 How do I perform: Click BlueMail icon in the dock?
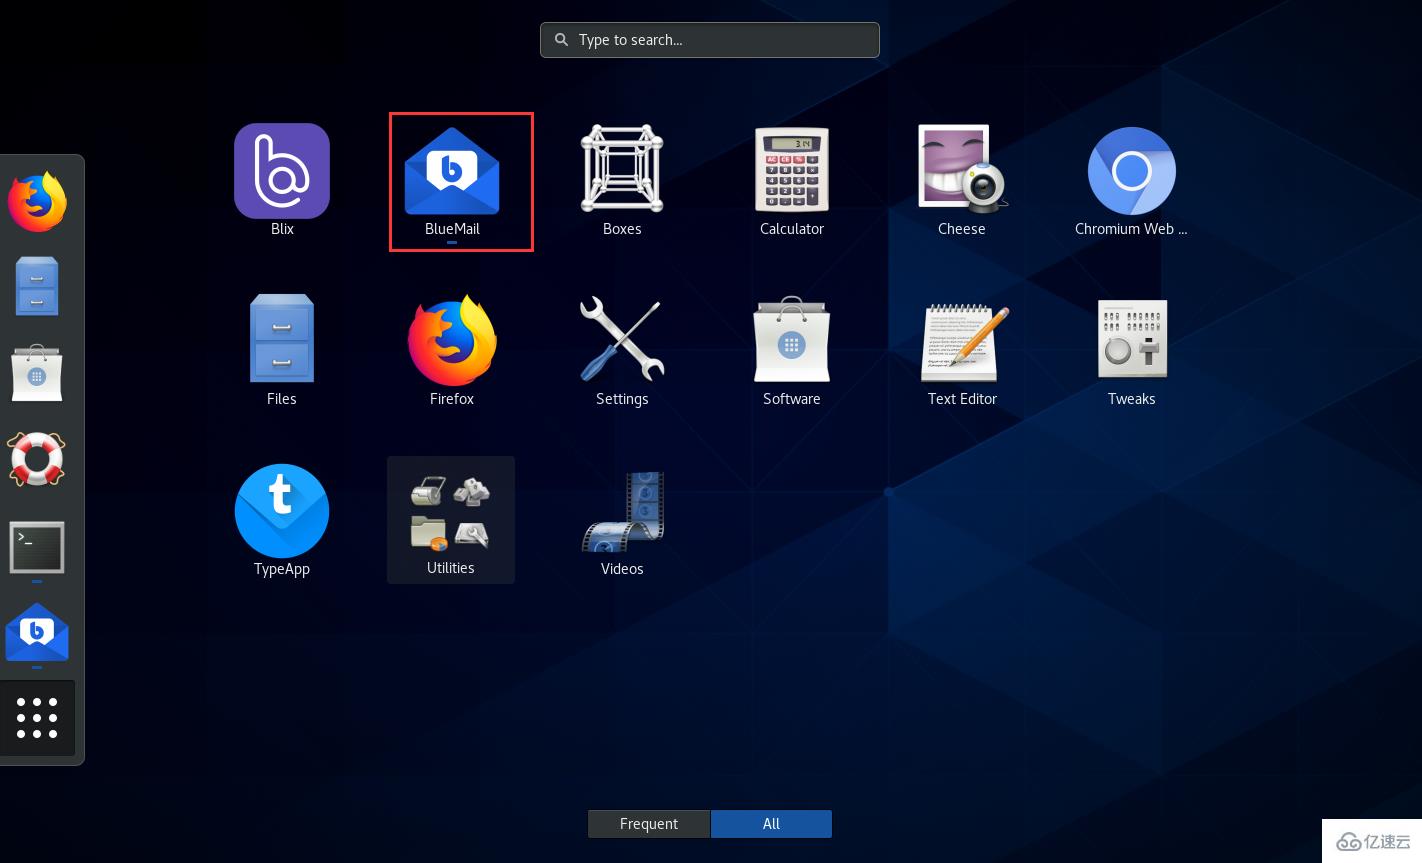(37, 632)
